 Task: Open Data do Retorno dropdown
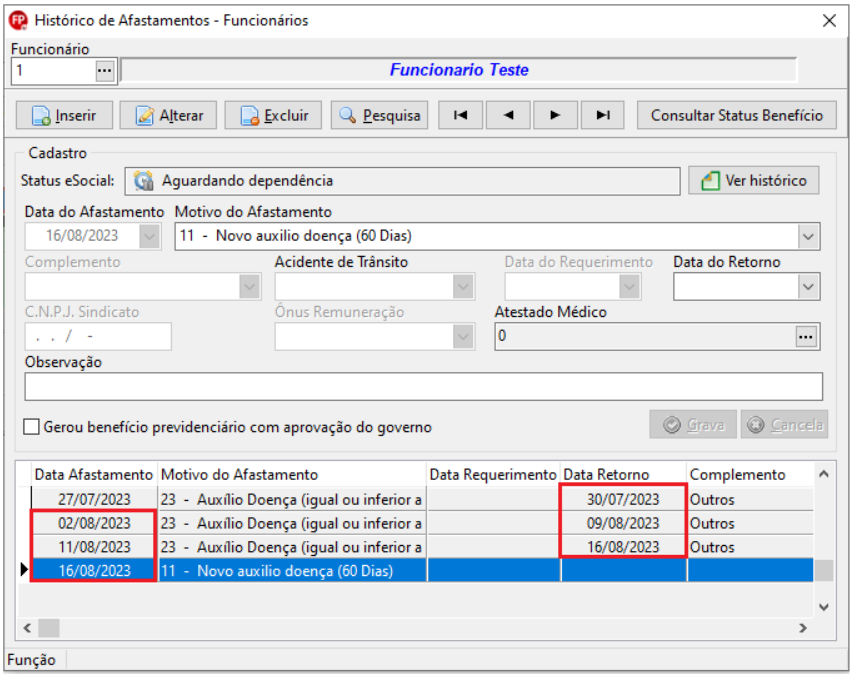[808, 287]
